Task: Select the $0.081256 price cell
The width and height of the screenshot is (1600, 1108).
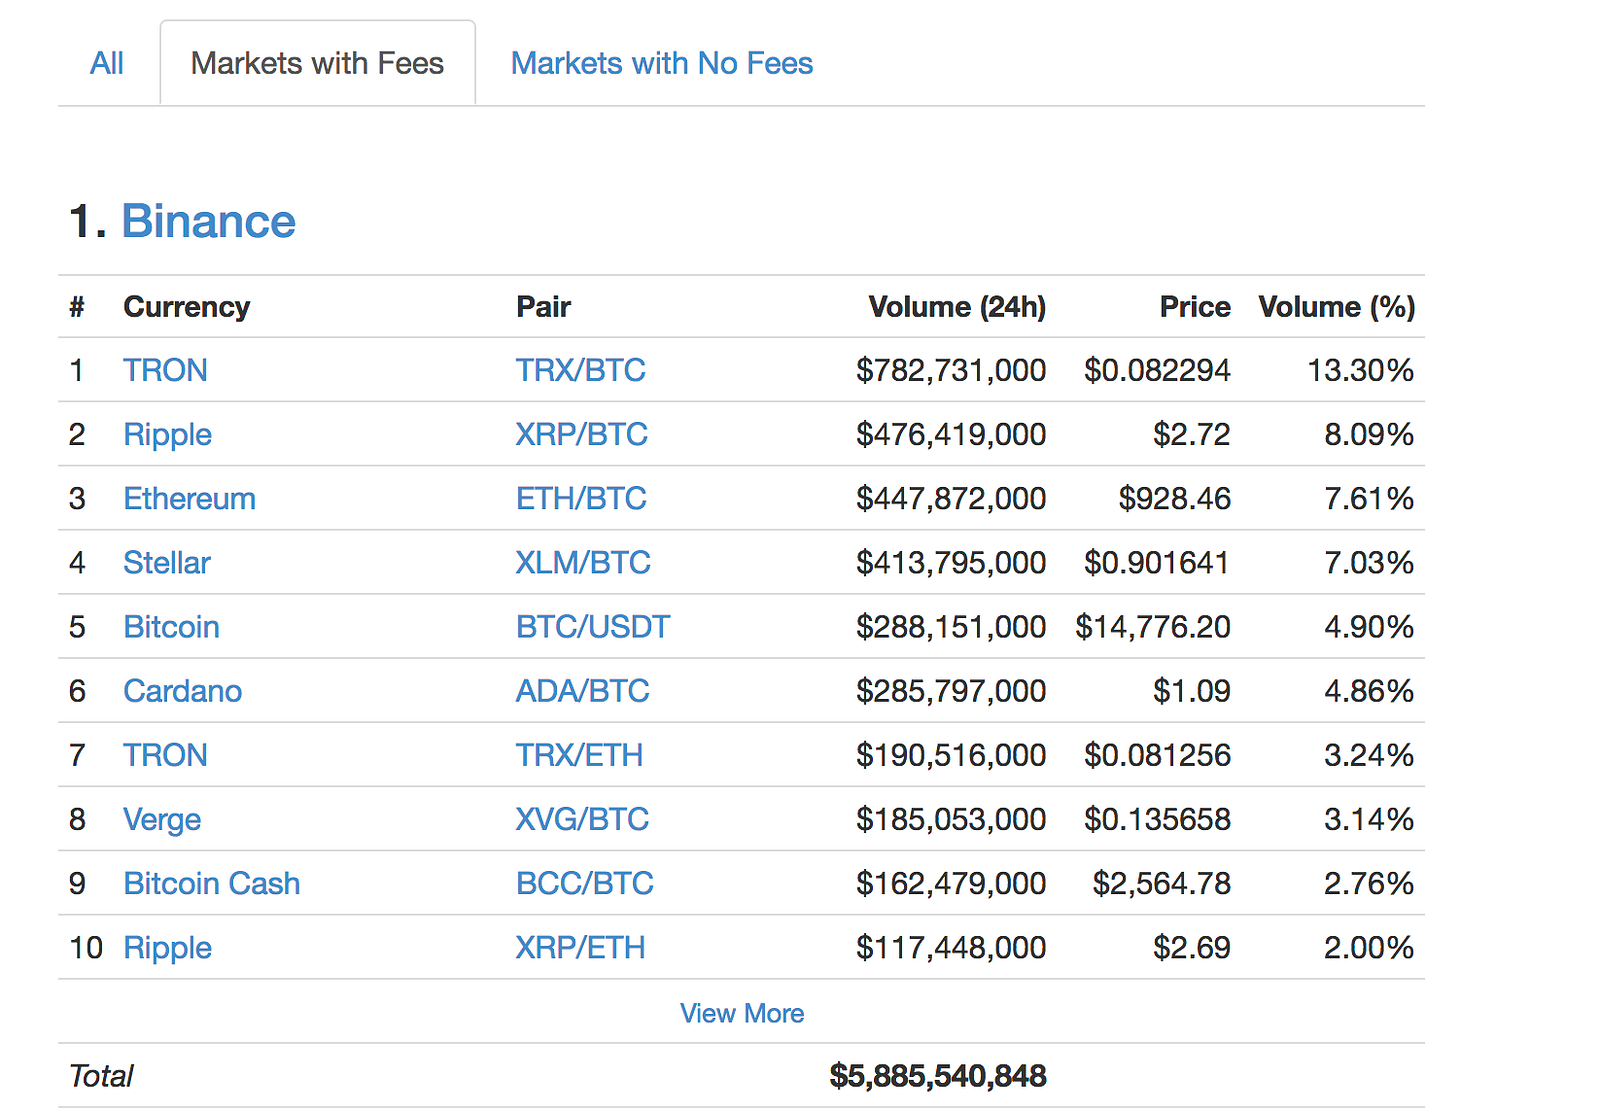Action: coord(1157,754)
